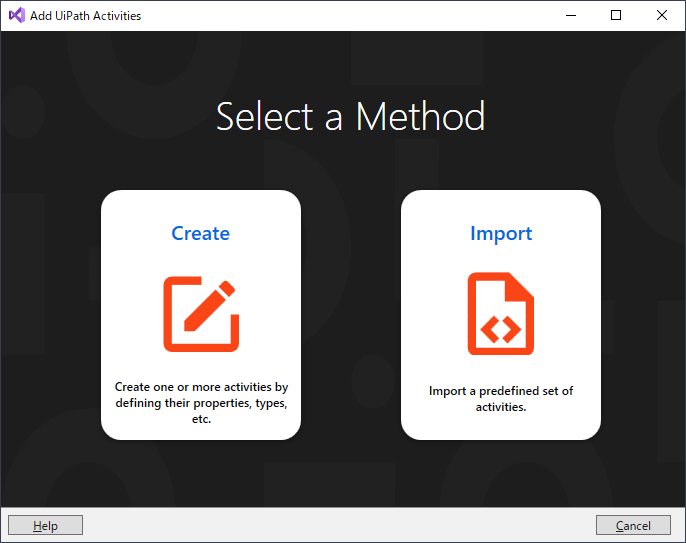The width and height of the screenshot is (686, 543).
Task: Select the Create heading link
Action: tap(200, 233)
